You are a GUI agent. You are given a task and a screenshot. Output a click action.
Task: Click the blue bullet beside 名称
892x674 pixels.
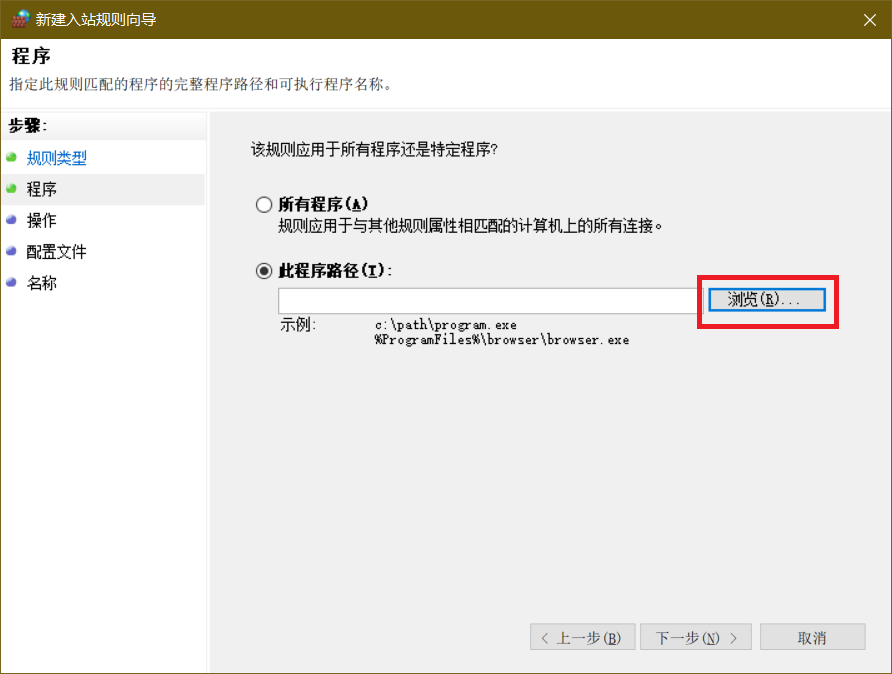tap(12, 282)
